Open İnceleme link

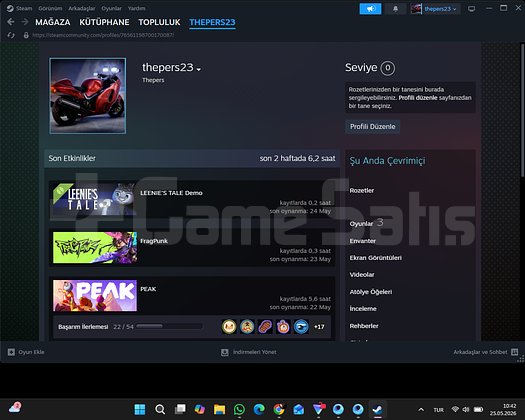point(363,309)
